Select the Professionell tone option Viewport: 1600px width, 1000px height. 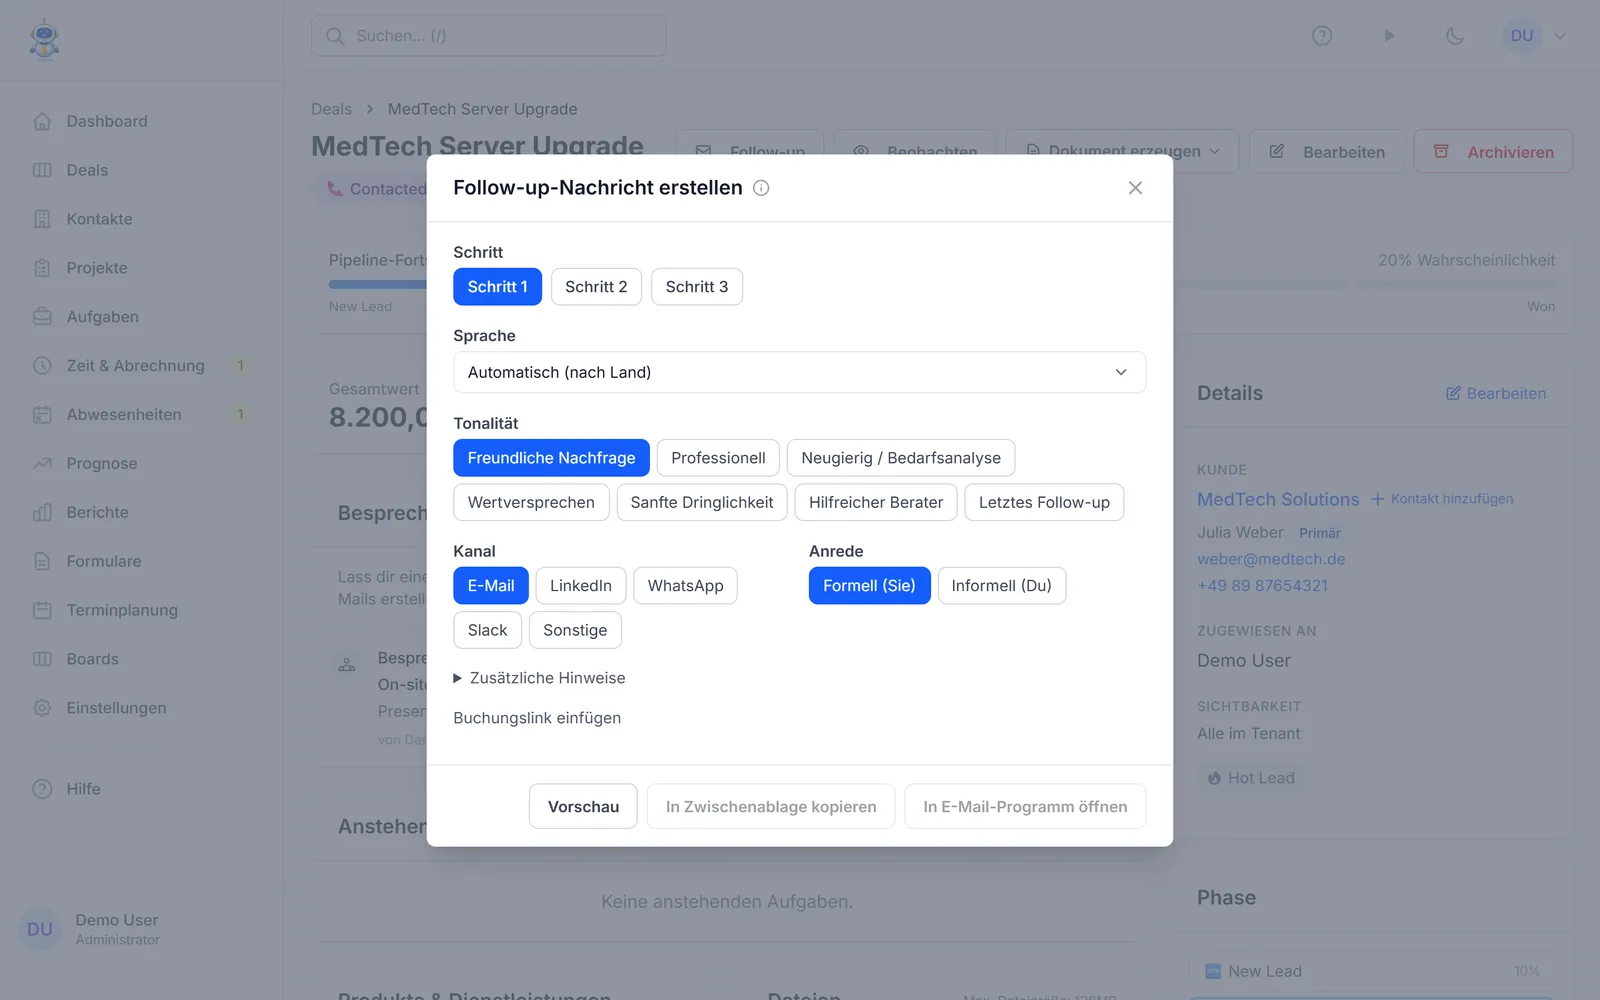pos(718,458)
